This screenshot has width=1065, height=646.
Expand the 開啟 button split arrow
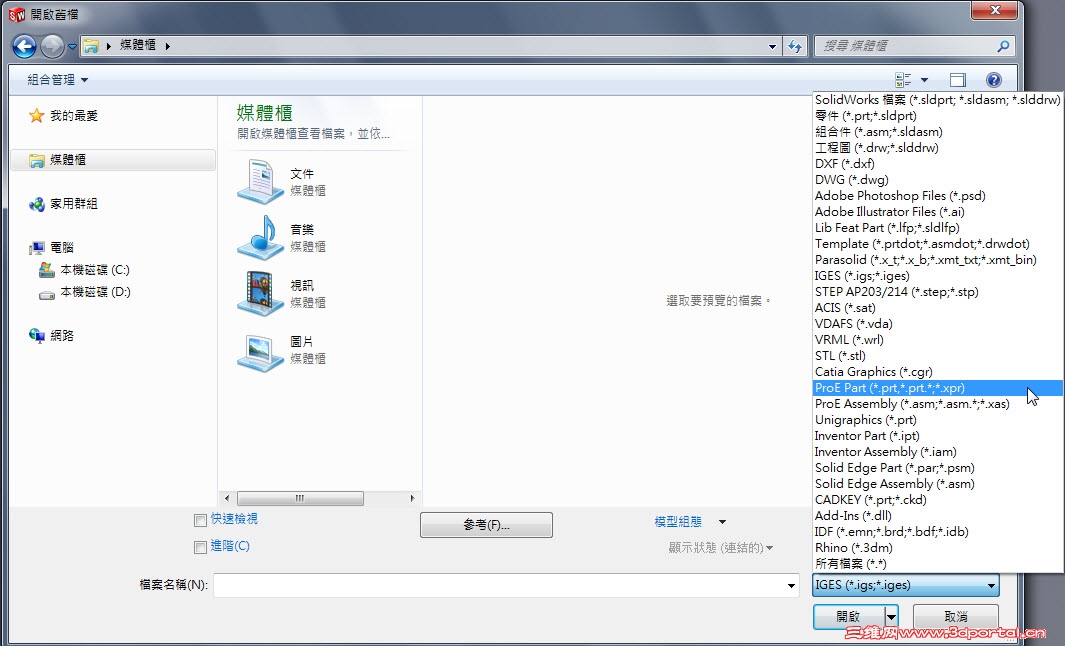[x=892, y=617]
